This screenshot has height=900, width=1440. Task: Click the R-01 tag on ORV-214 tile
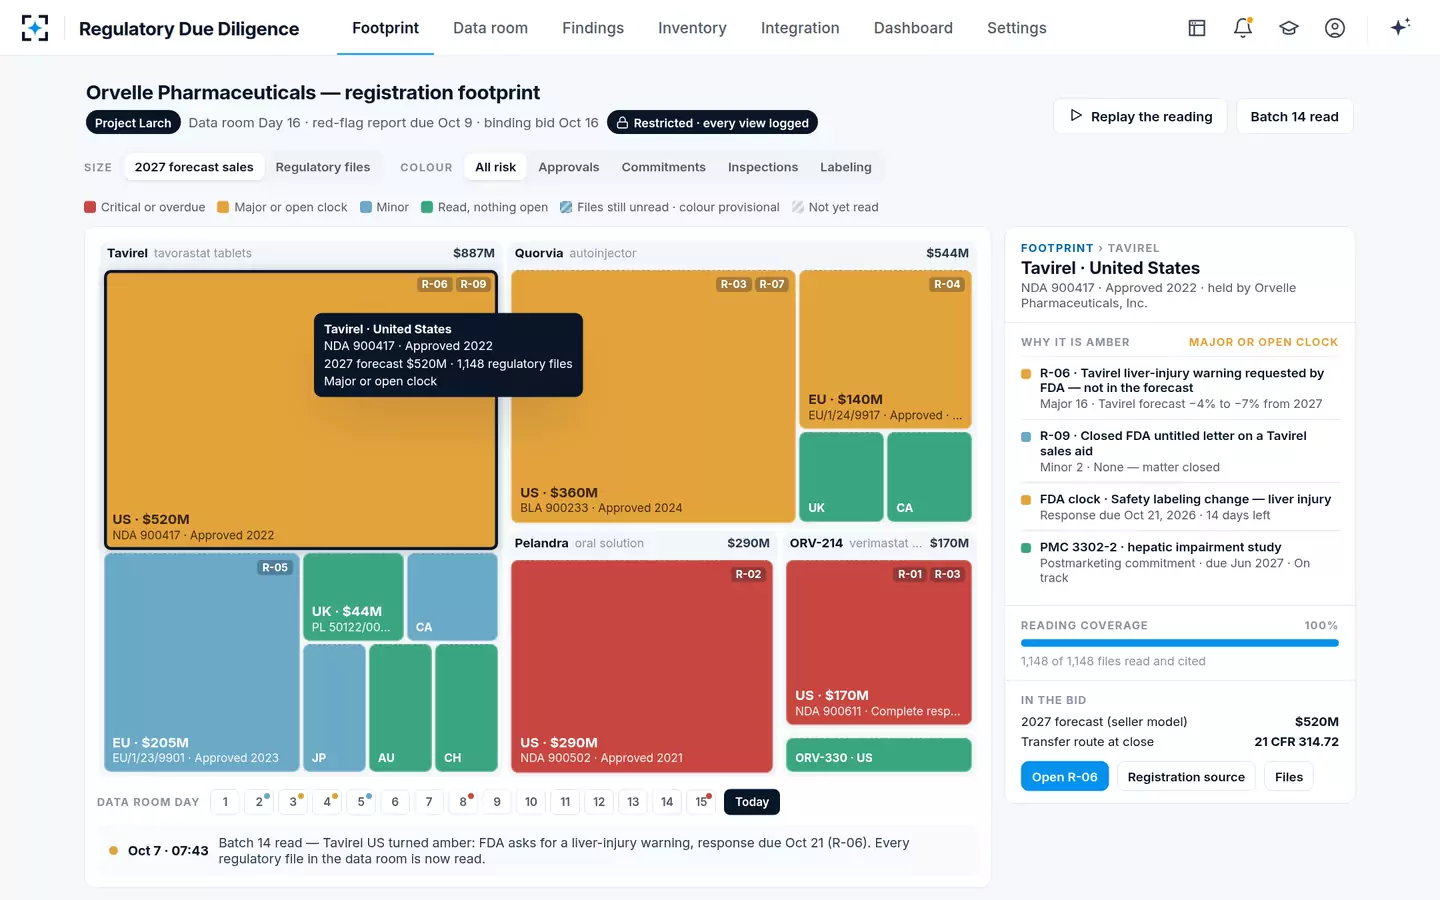[910, 574]
